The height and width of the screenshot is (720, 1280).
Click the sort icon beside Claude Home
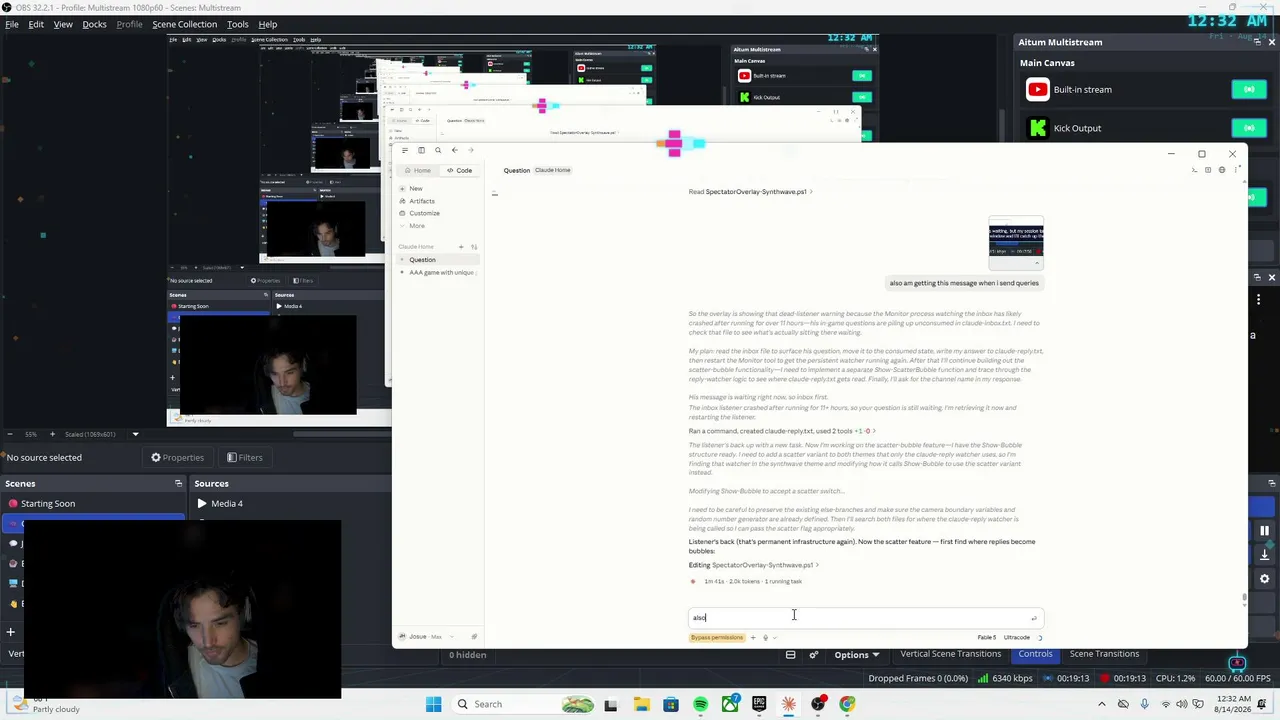click(x=474, y=247)
